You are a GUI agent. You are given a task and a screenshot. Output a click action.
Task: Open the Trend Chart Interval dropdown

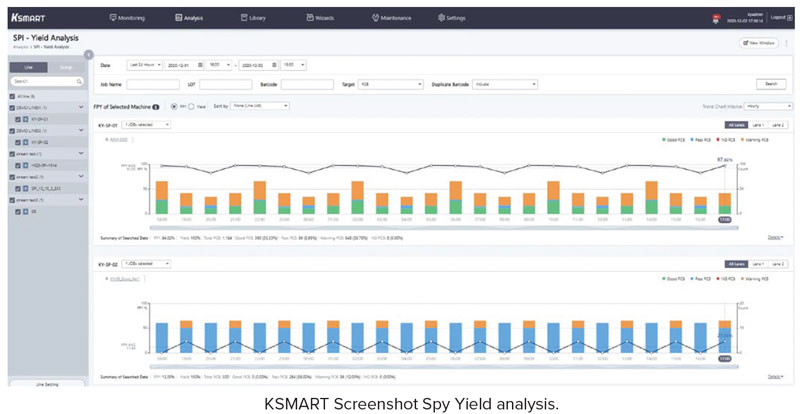(768, 106)
